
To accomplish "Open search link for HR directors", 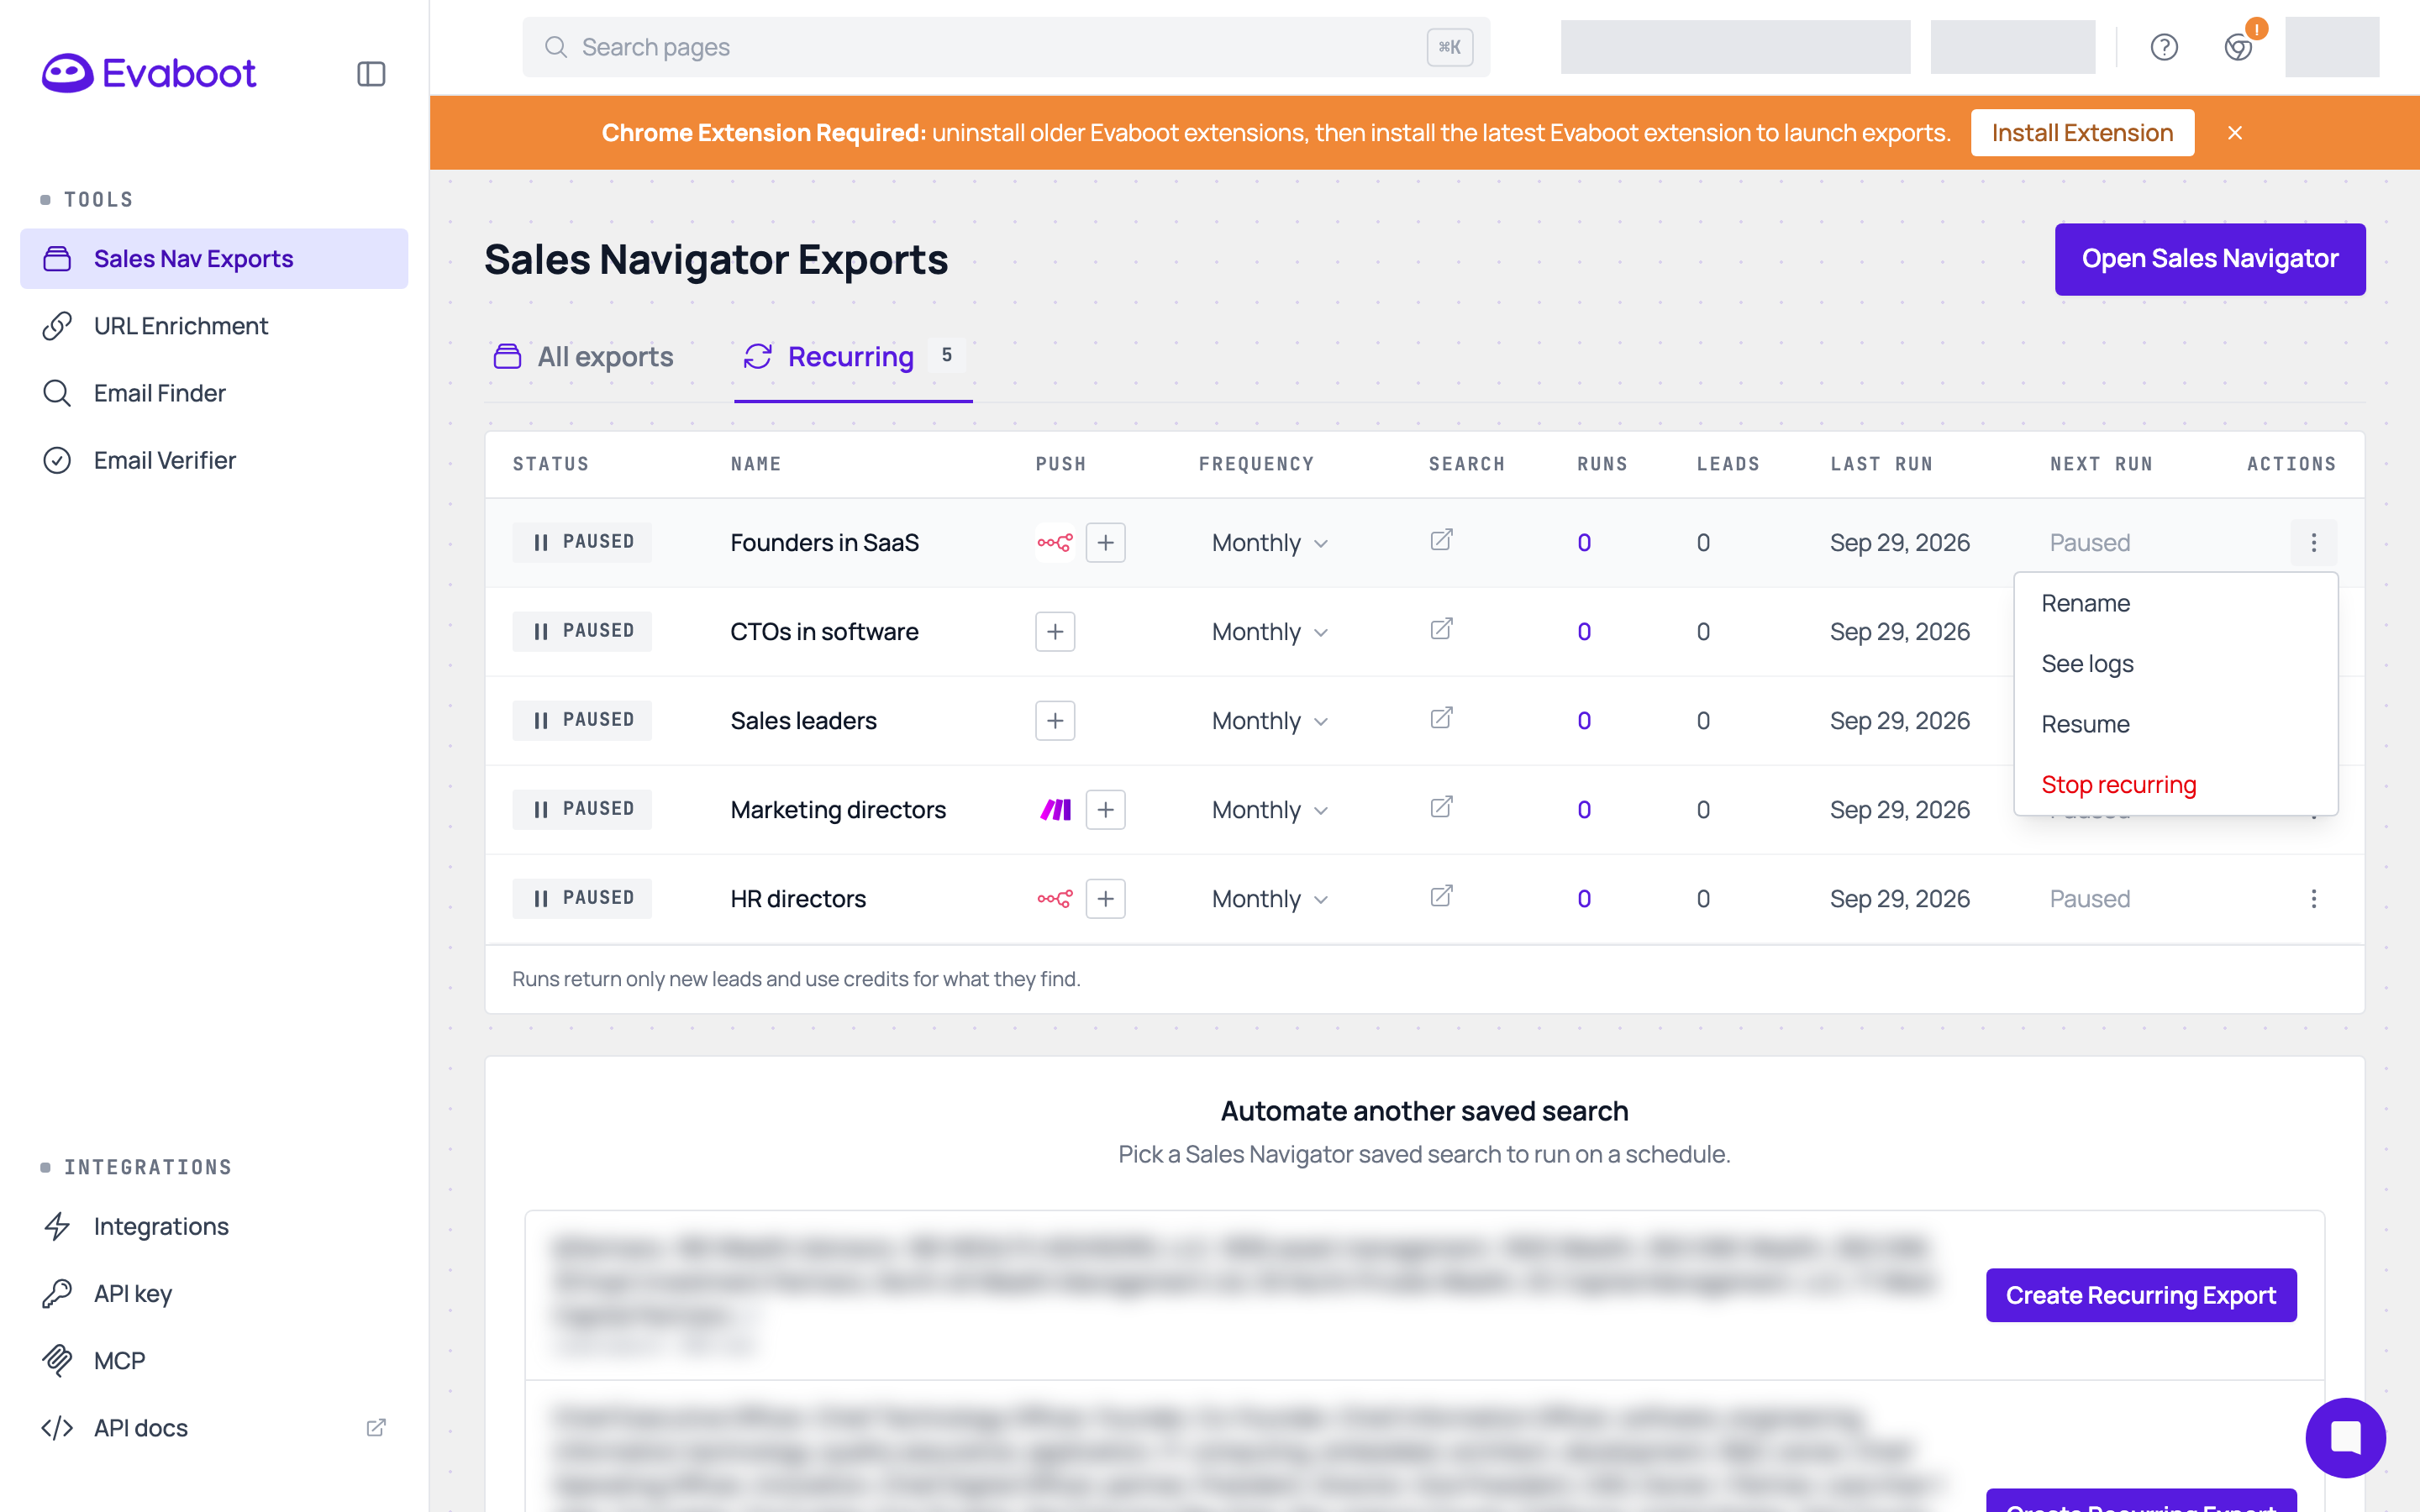I will pos(1441,897).
